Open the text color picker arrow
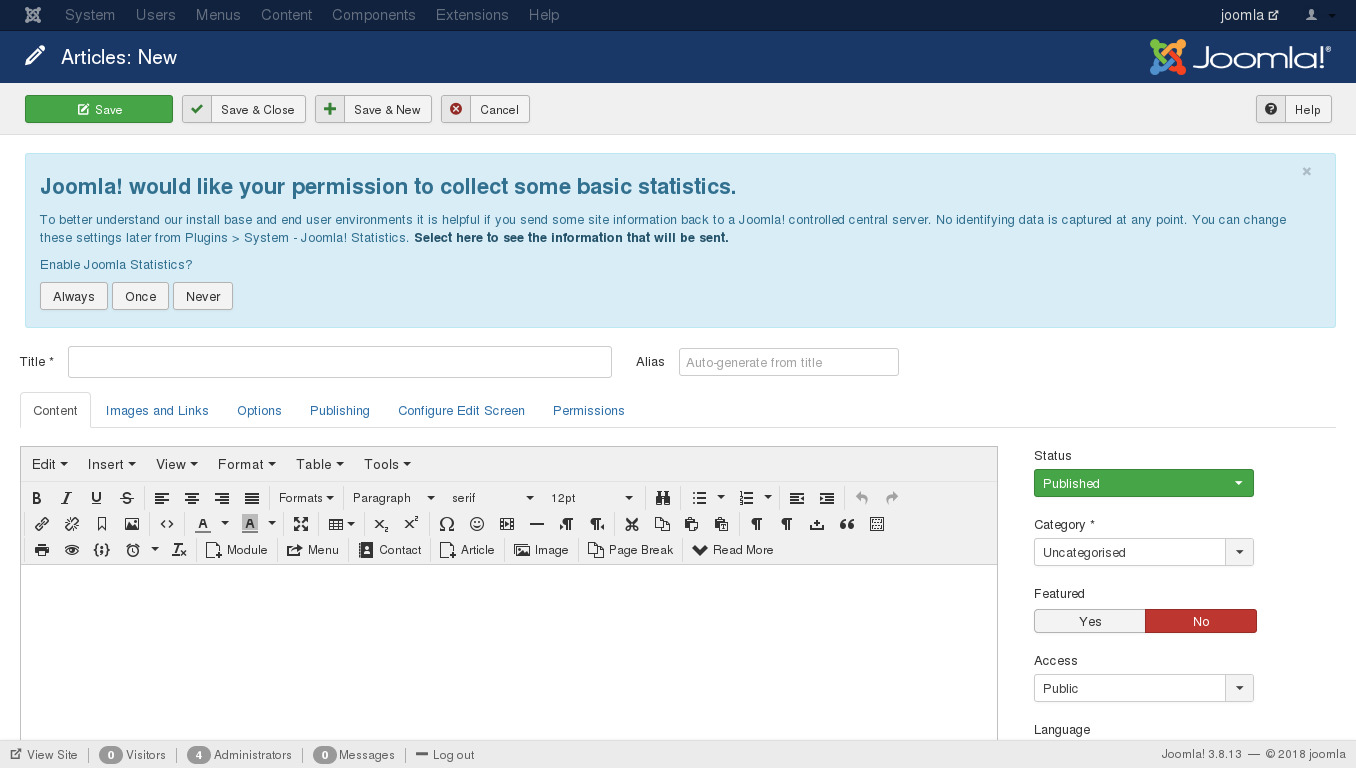 click(x=225, y=524)
